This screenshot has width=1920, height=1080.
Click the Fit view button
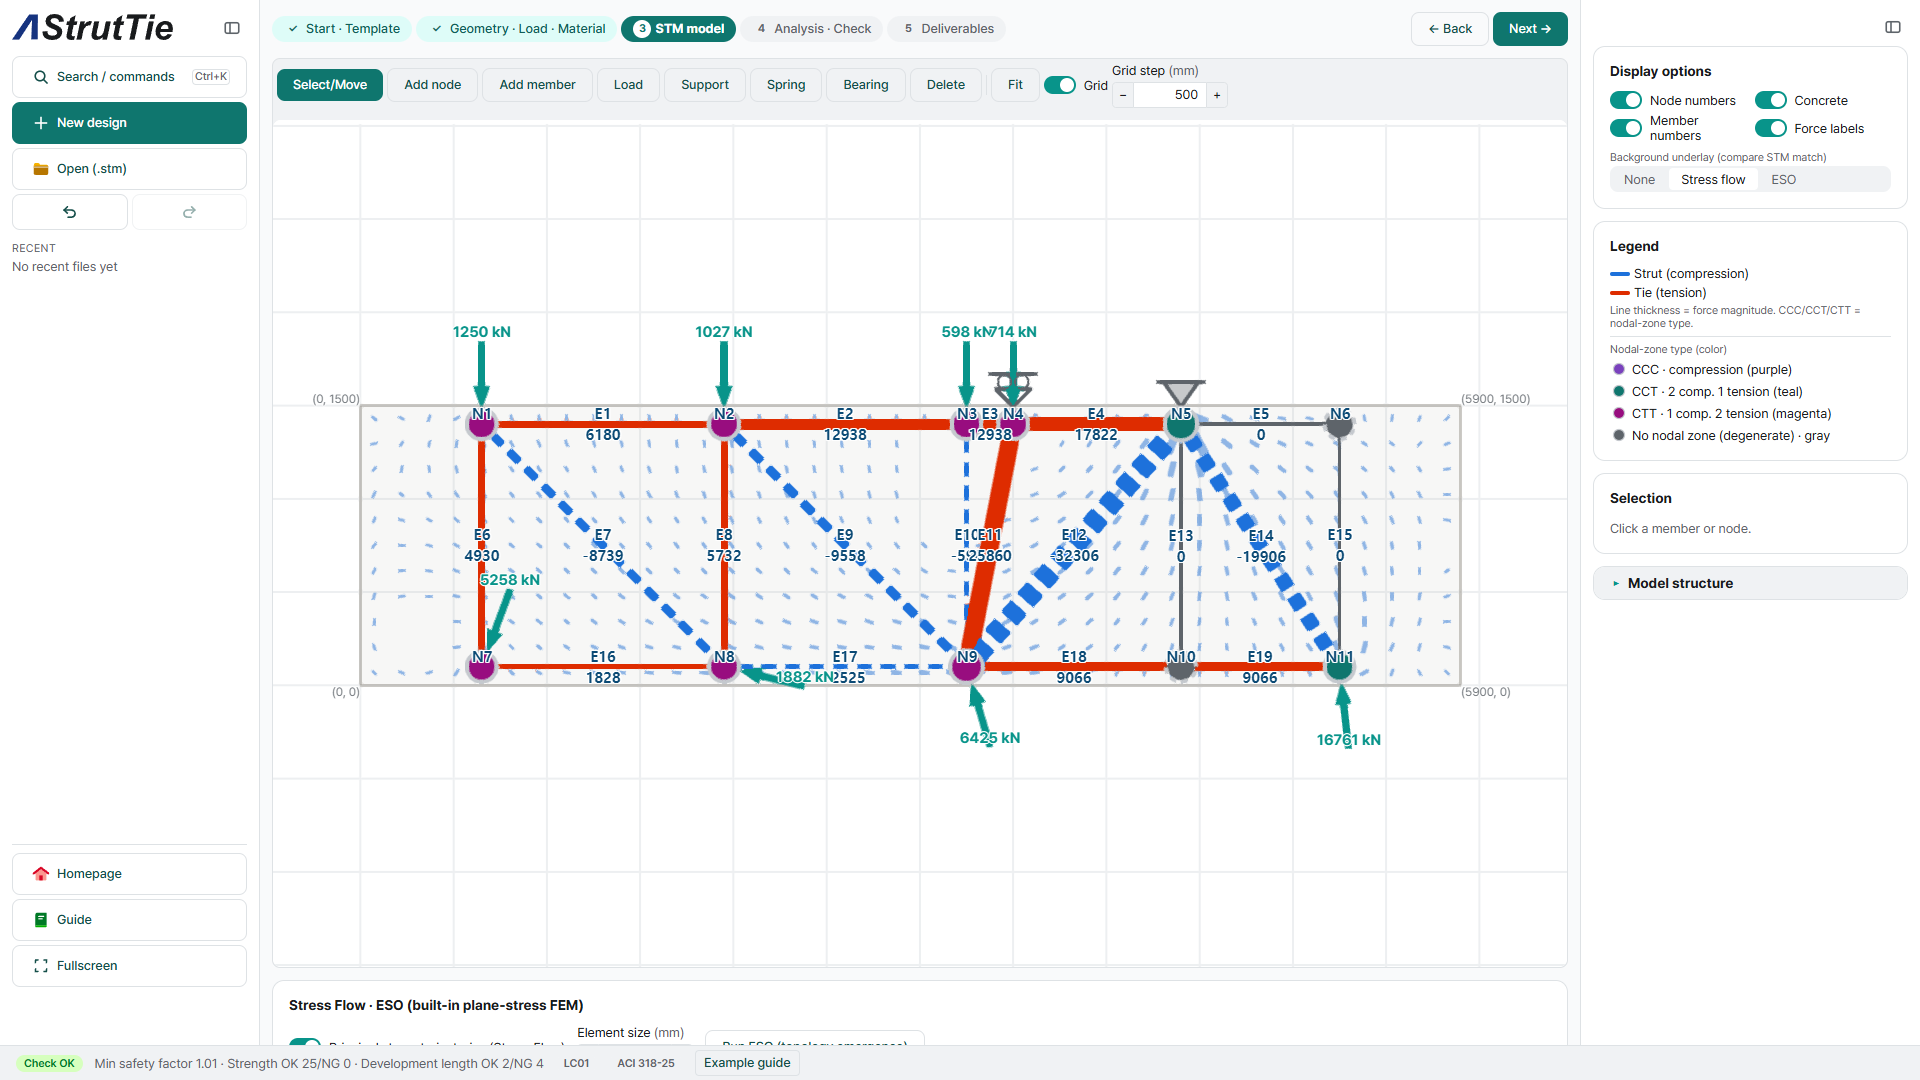pos(1015,85)
